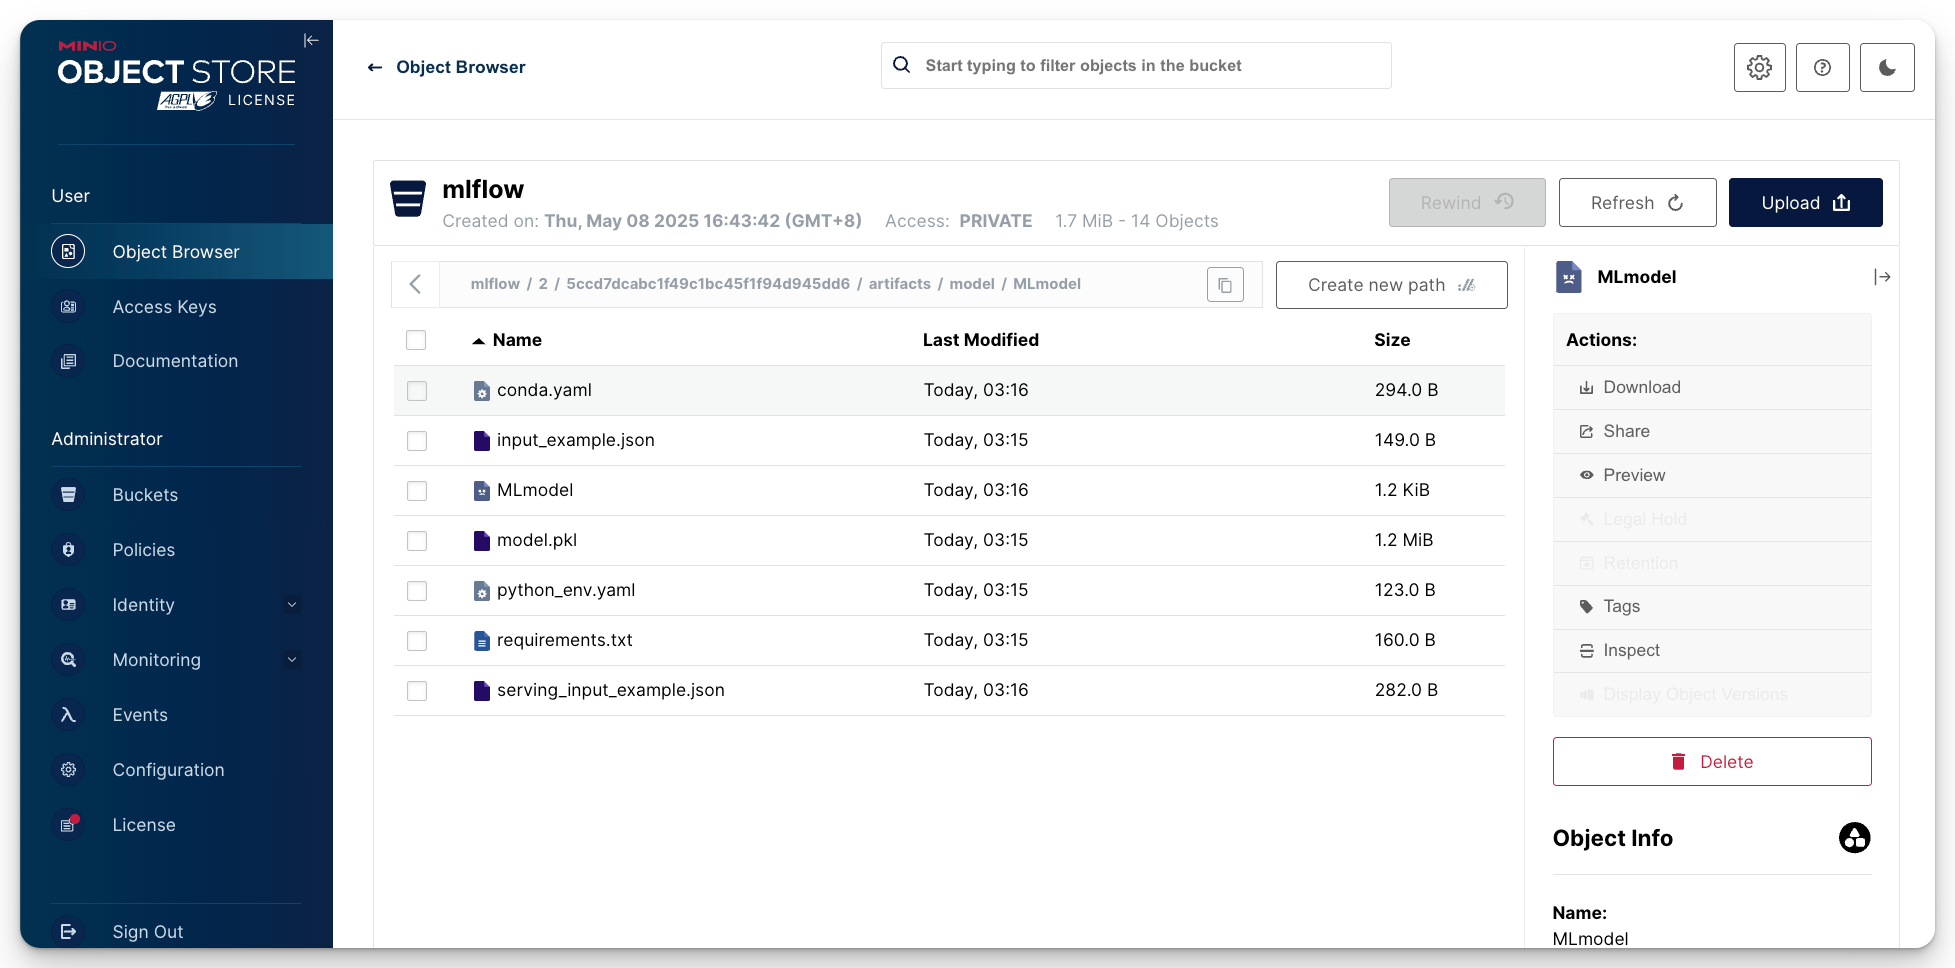
Task: Click the input_example.json file icon
Action: coord(482,440)
